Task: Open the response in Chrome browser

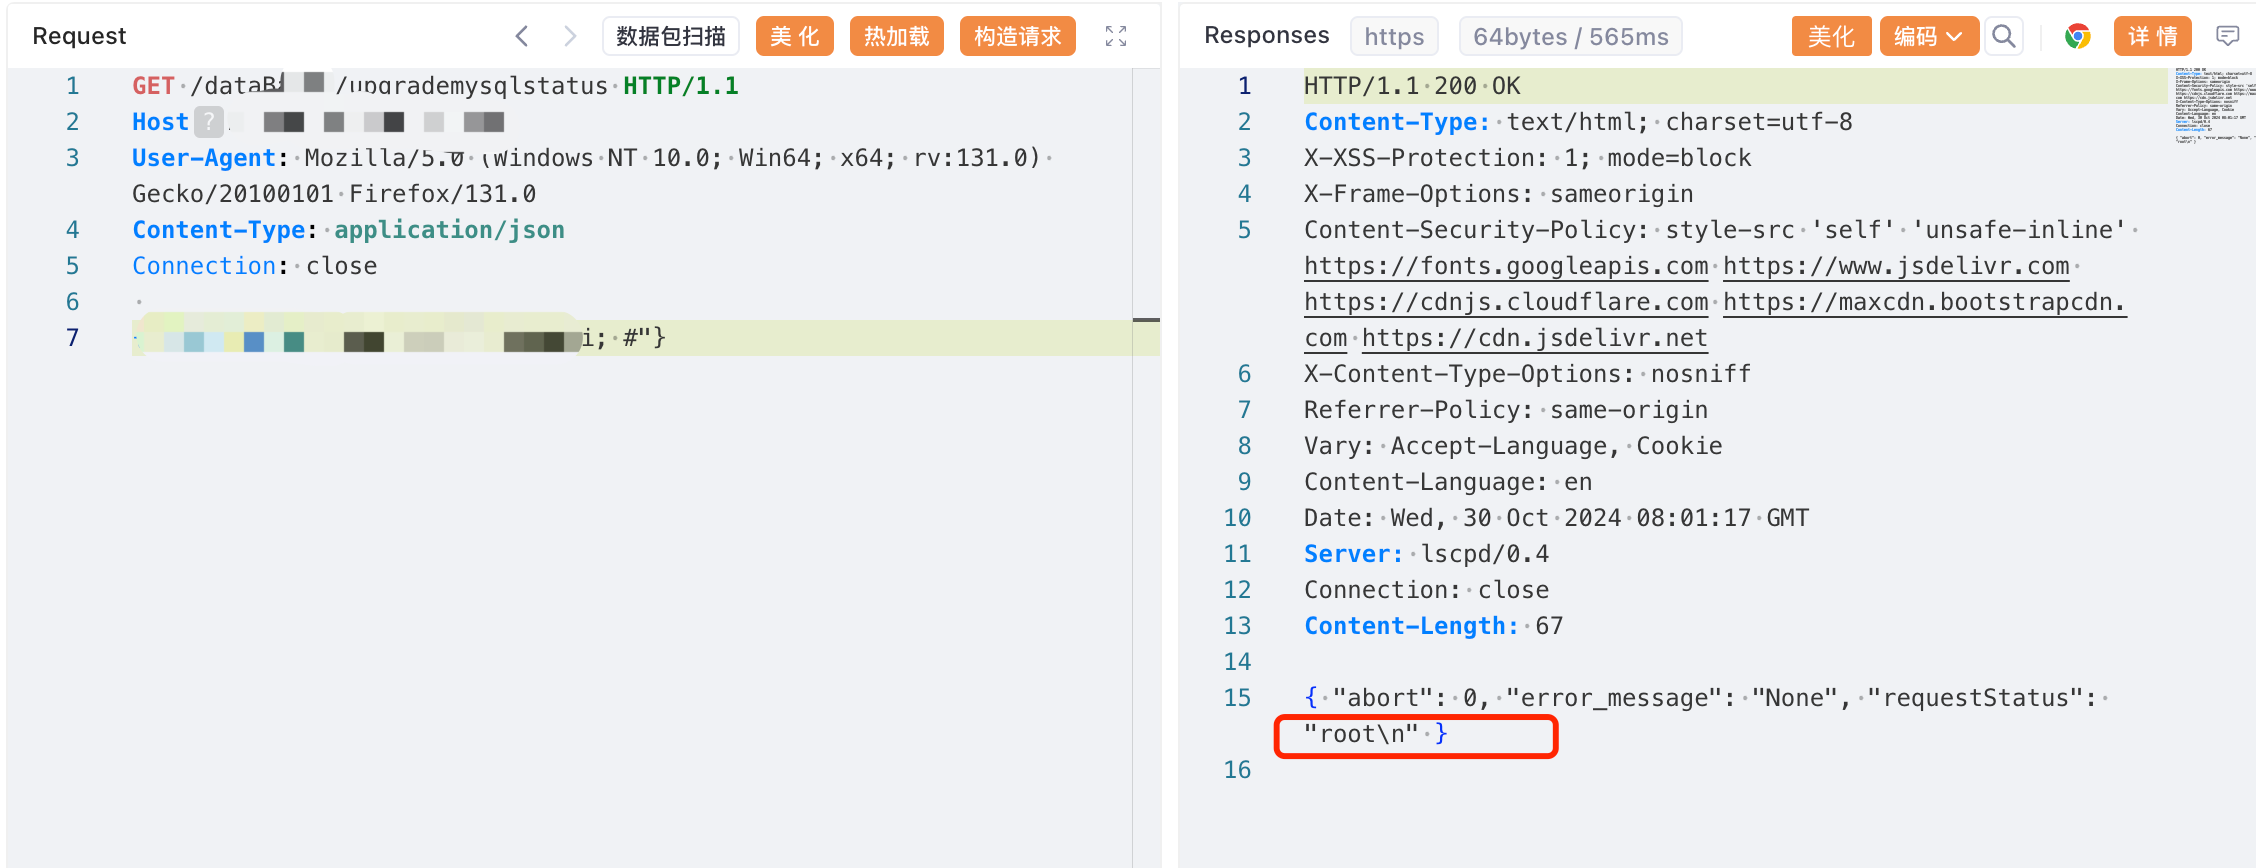Action: [x=2078, y=36]
